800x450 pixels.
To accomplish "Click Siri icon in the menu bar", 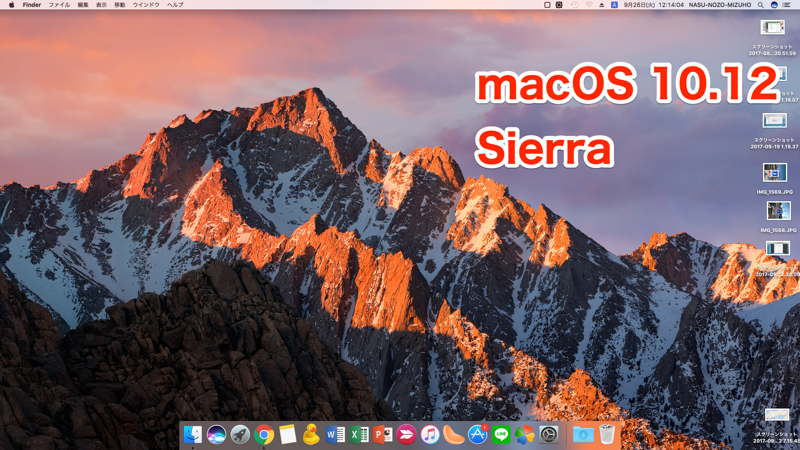I will tap(774, 5).
